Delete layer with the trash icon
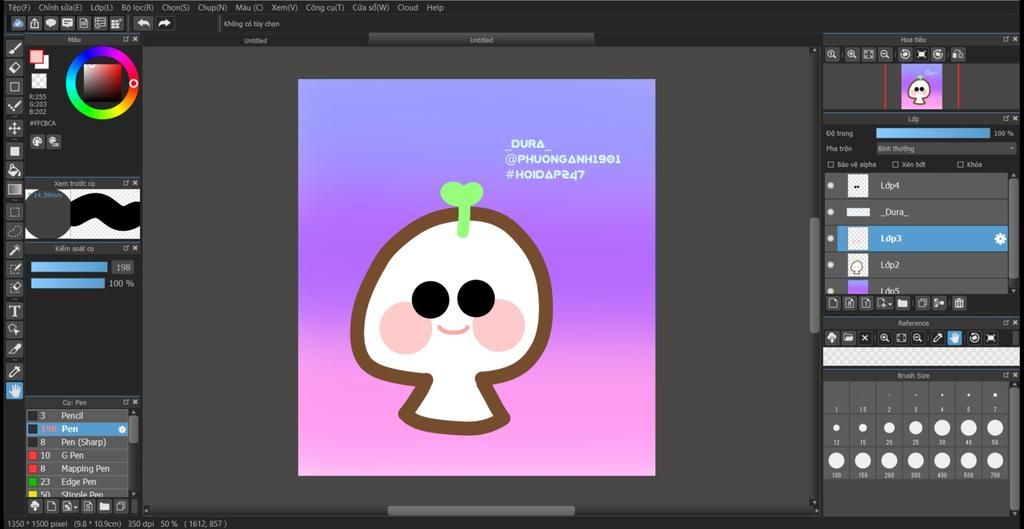The image size is (1024, 529). point(959,303)
